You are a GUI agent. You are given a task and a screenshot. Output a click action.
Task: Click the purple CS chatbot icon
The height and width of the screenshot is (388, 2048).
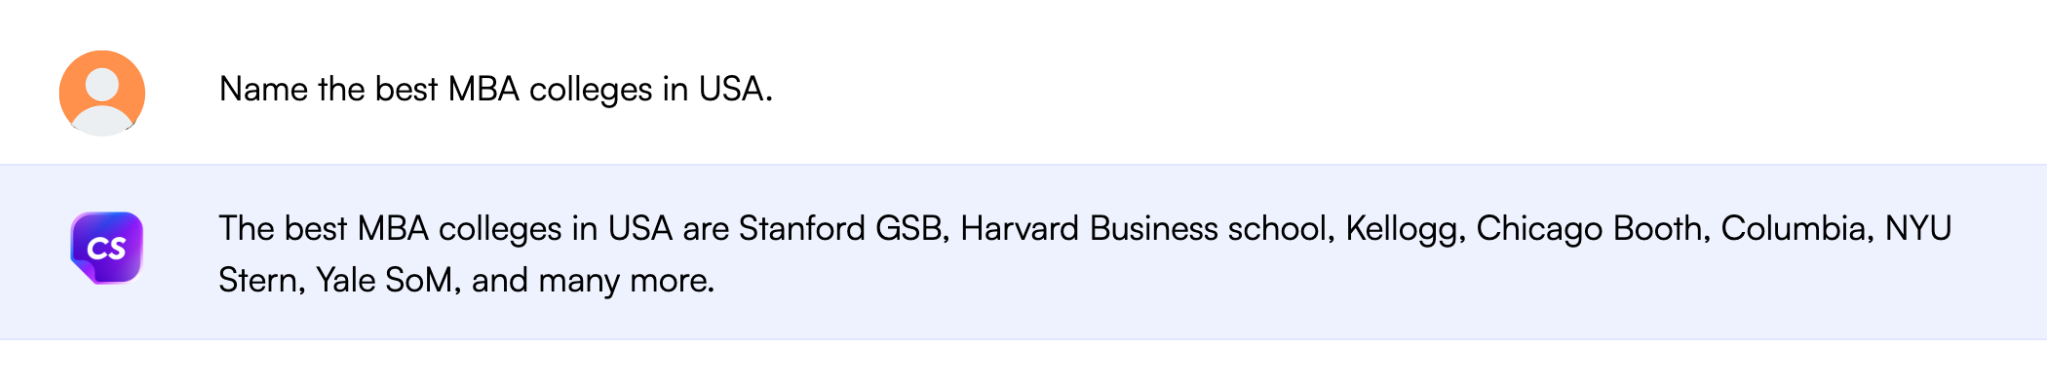107,247
